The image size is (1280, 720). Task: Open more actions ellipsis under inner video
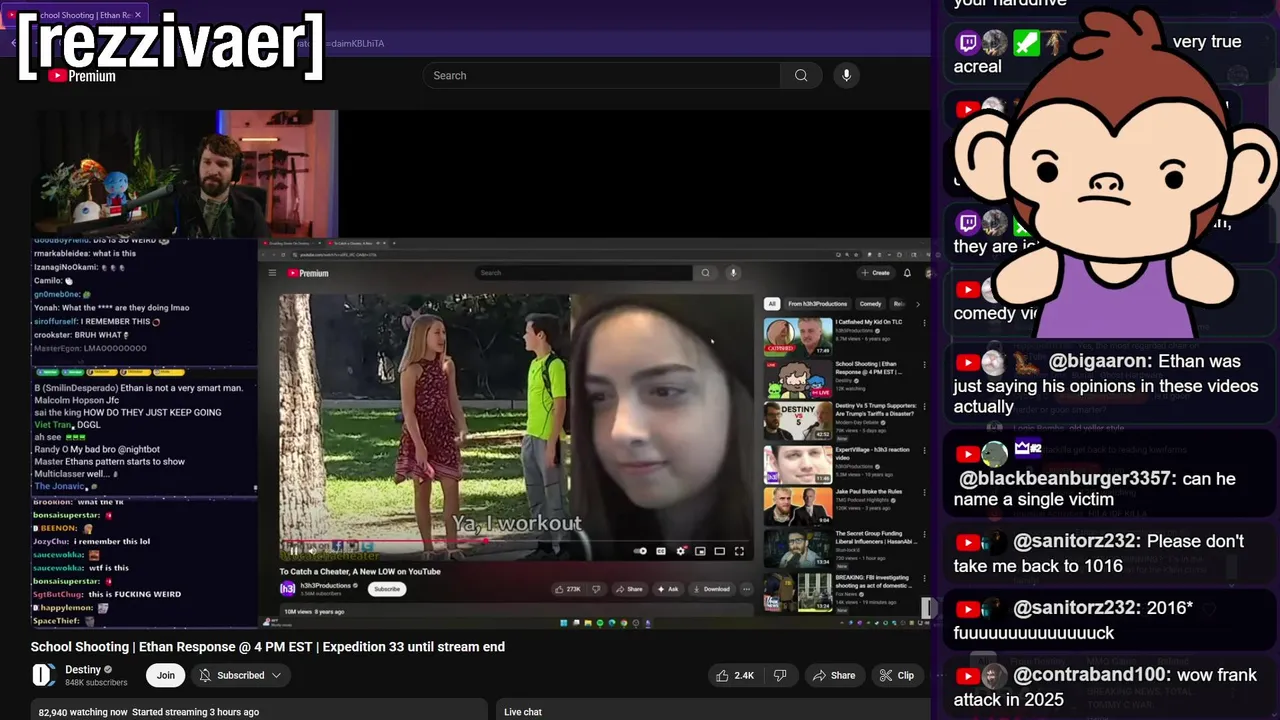click(x=746, y=589)
